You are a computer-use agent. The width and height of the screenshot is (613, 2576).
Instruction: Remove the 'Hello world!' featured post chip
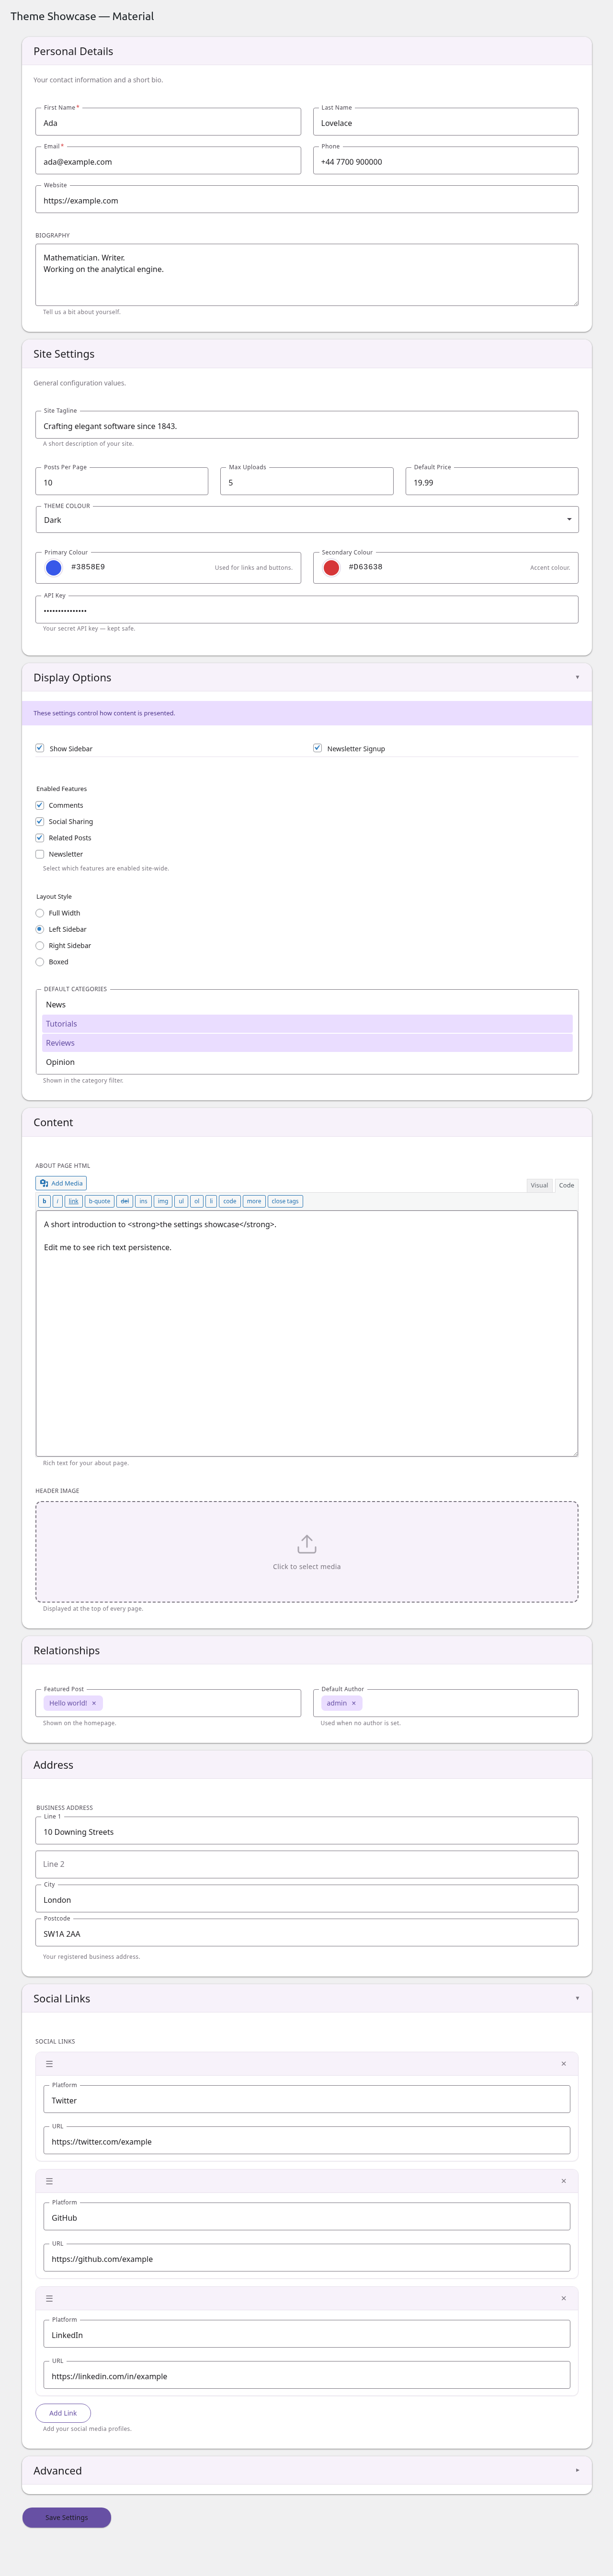[94, 1703]
